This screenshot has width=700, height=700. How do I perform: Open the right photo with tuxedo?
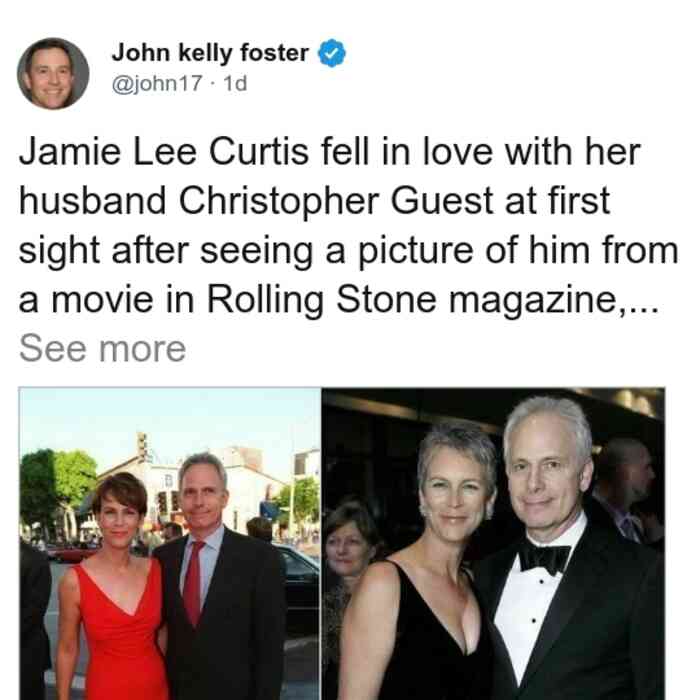pyautogui.click(x=493, y=543)
